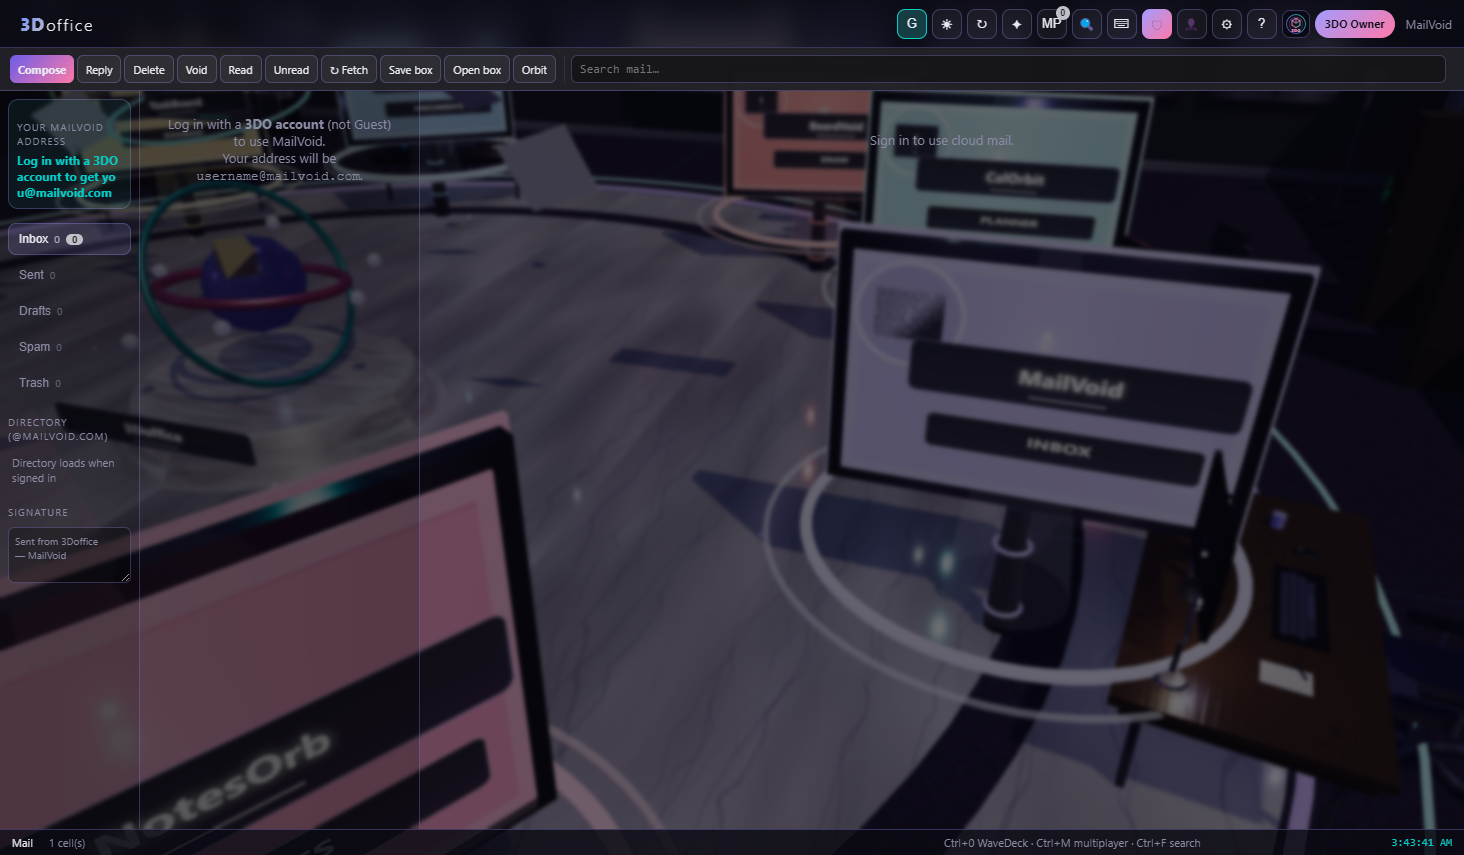Image resolution: width=1464 pixels, height=855 pixels.
Task: Click the '1 cell(s)' status bar entry
Action: (67, 843)
